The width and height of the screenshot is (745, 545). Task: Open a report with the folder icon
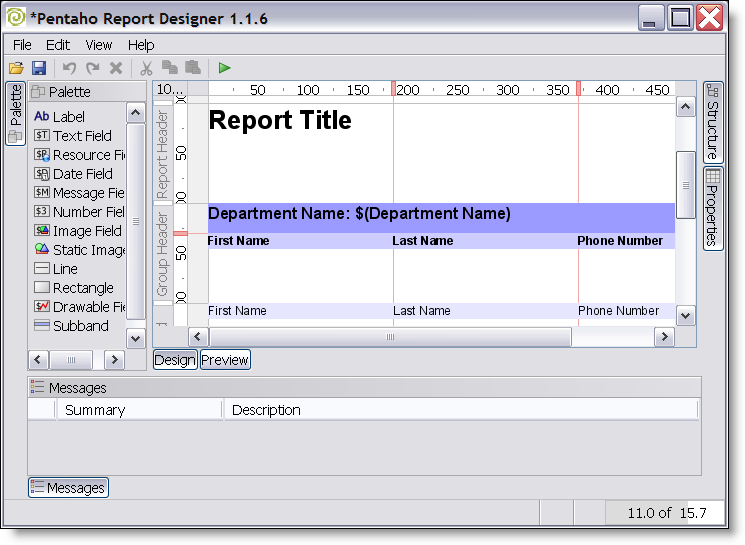click(x=16, y=68)
